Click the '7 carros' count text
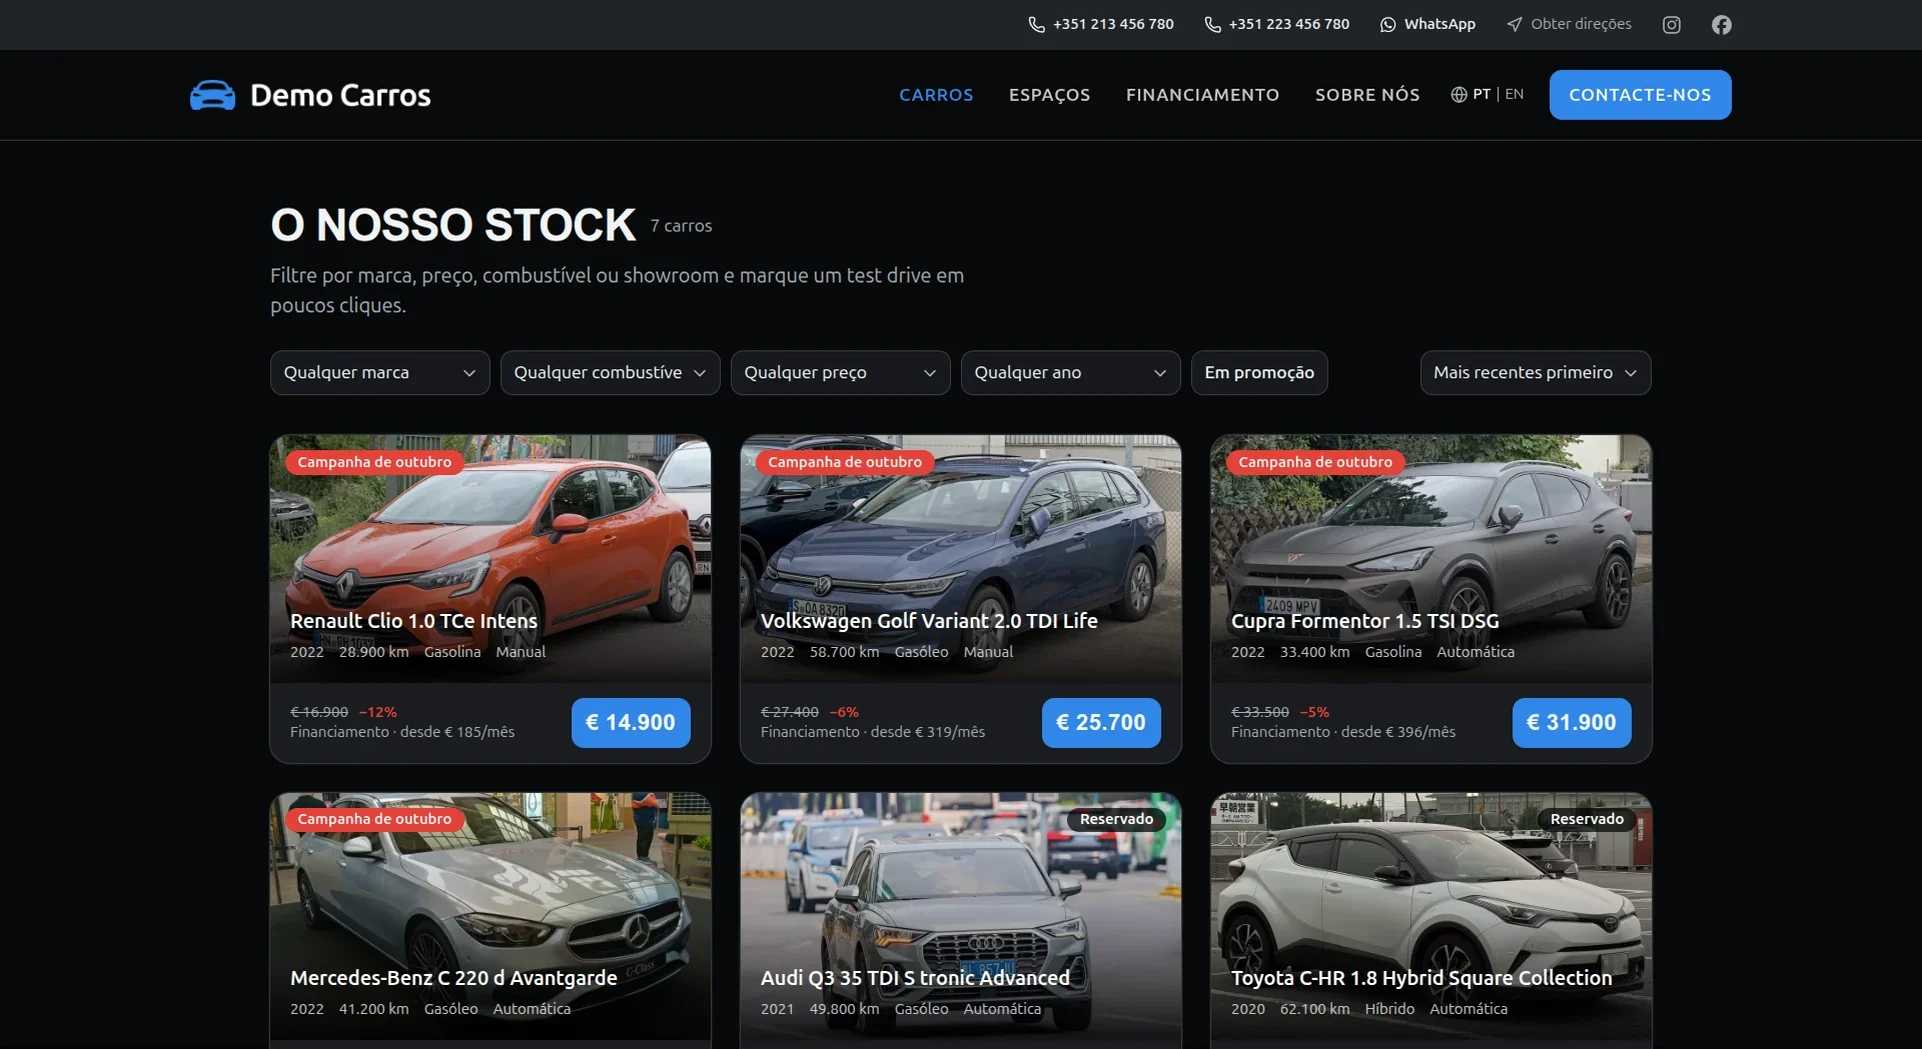The height and width of the screenshot is (1049, 1922). tap(681, 226)
